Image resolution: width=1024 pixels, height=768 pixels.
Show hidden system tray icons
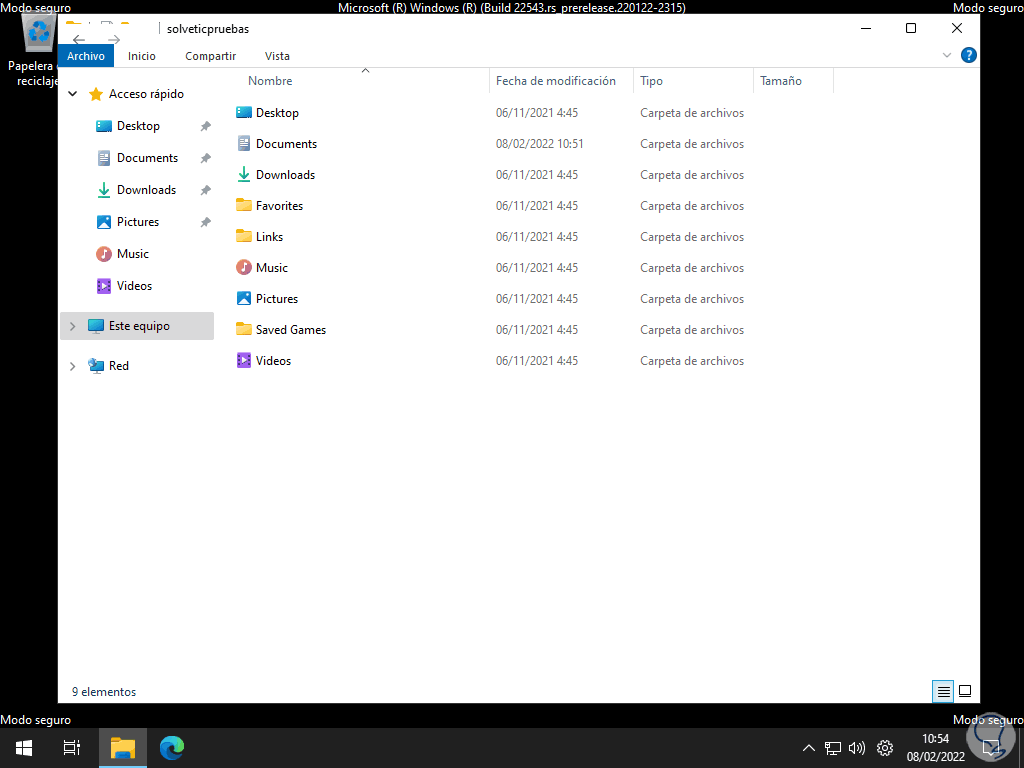click(x=808, y=748)
